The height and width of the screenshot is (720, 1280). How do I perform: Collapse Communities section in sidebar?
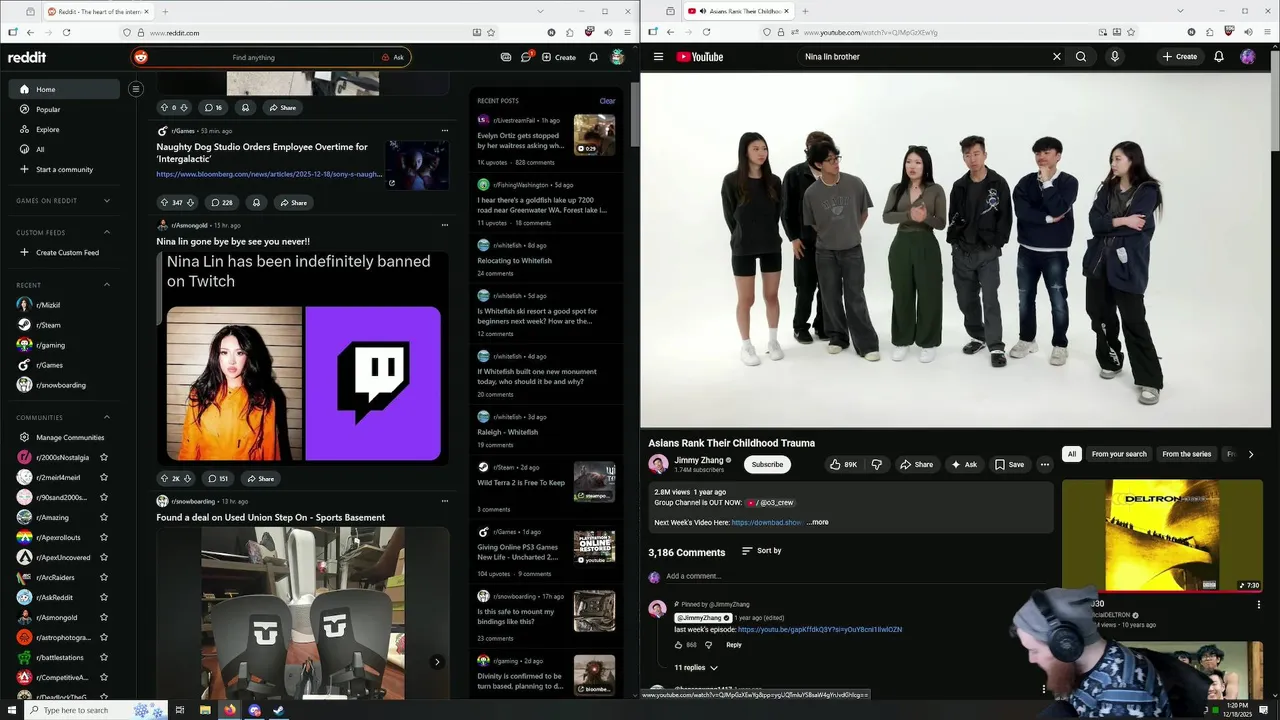(x=107, y=417)
